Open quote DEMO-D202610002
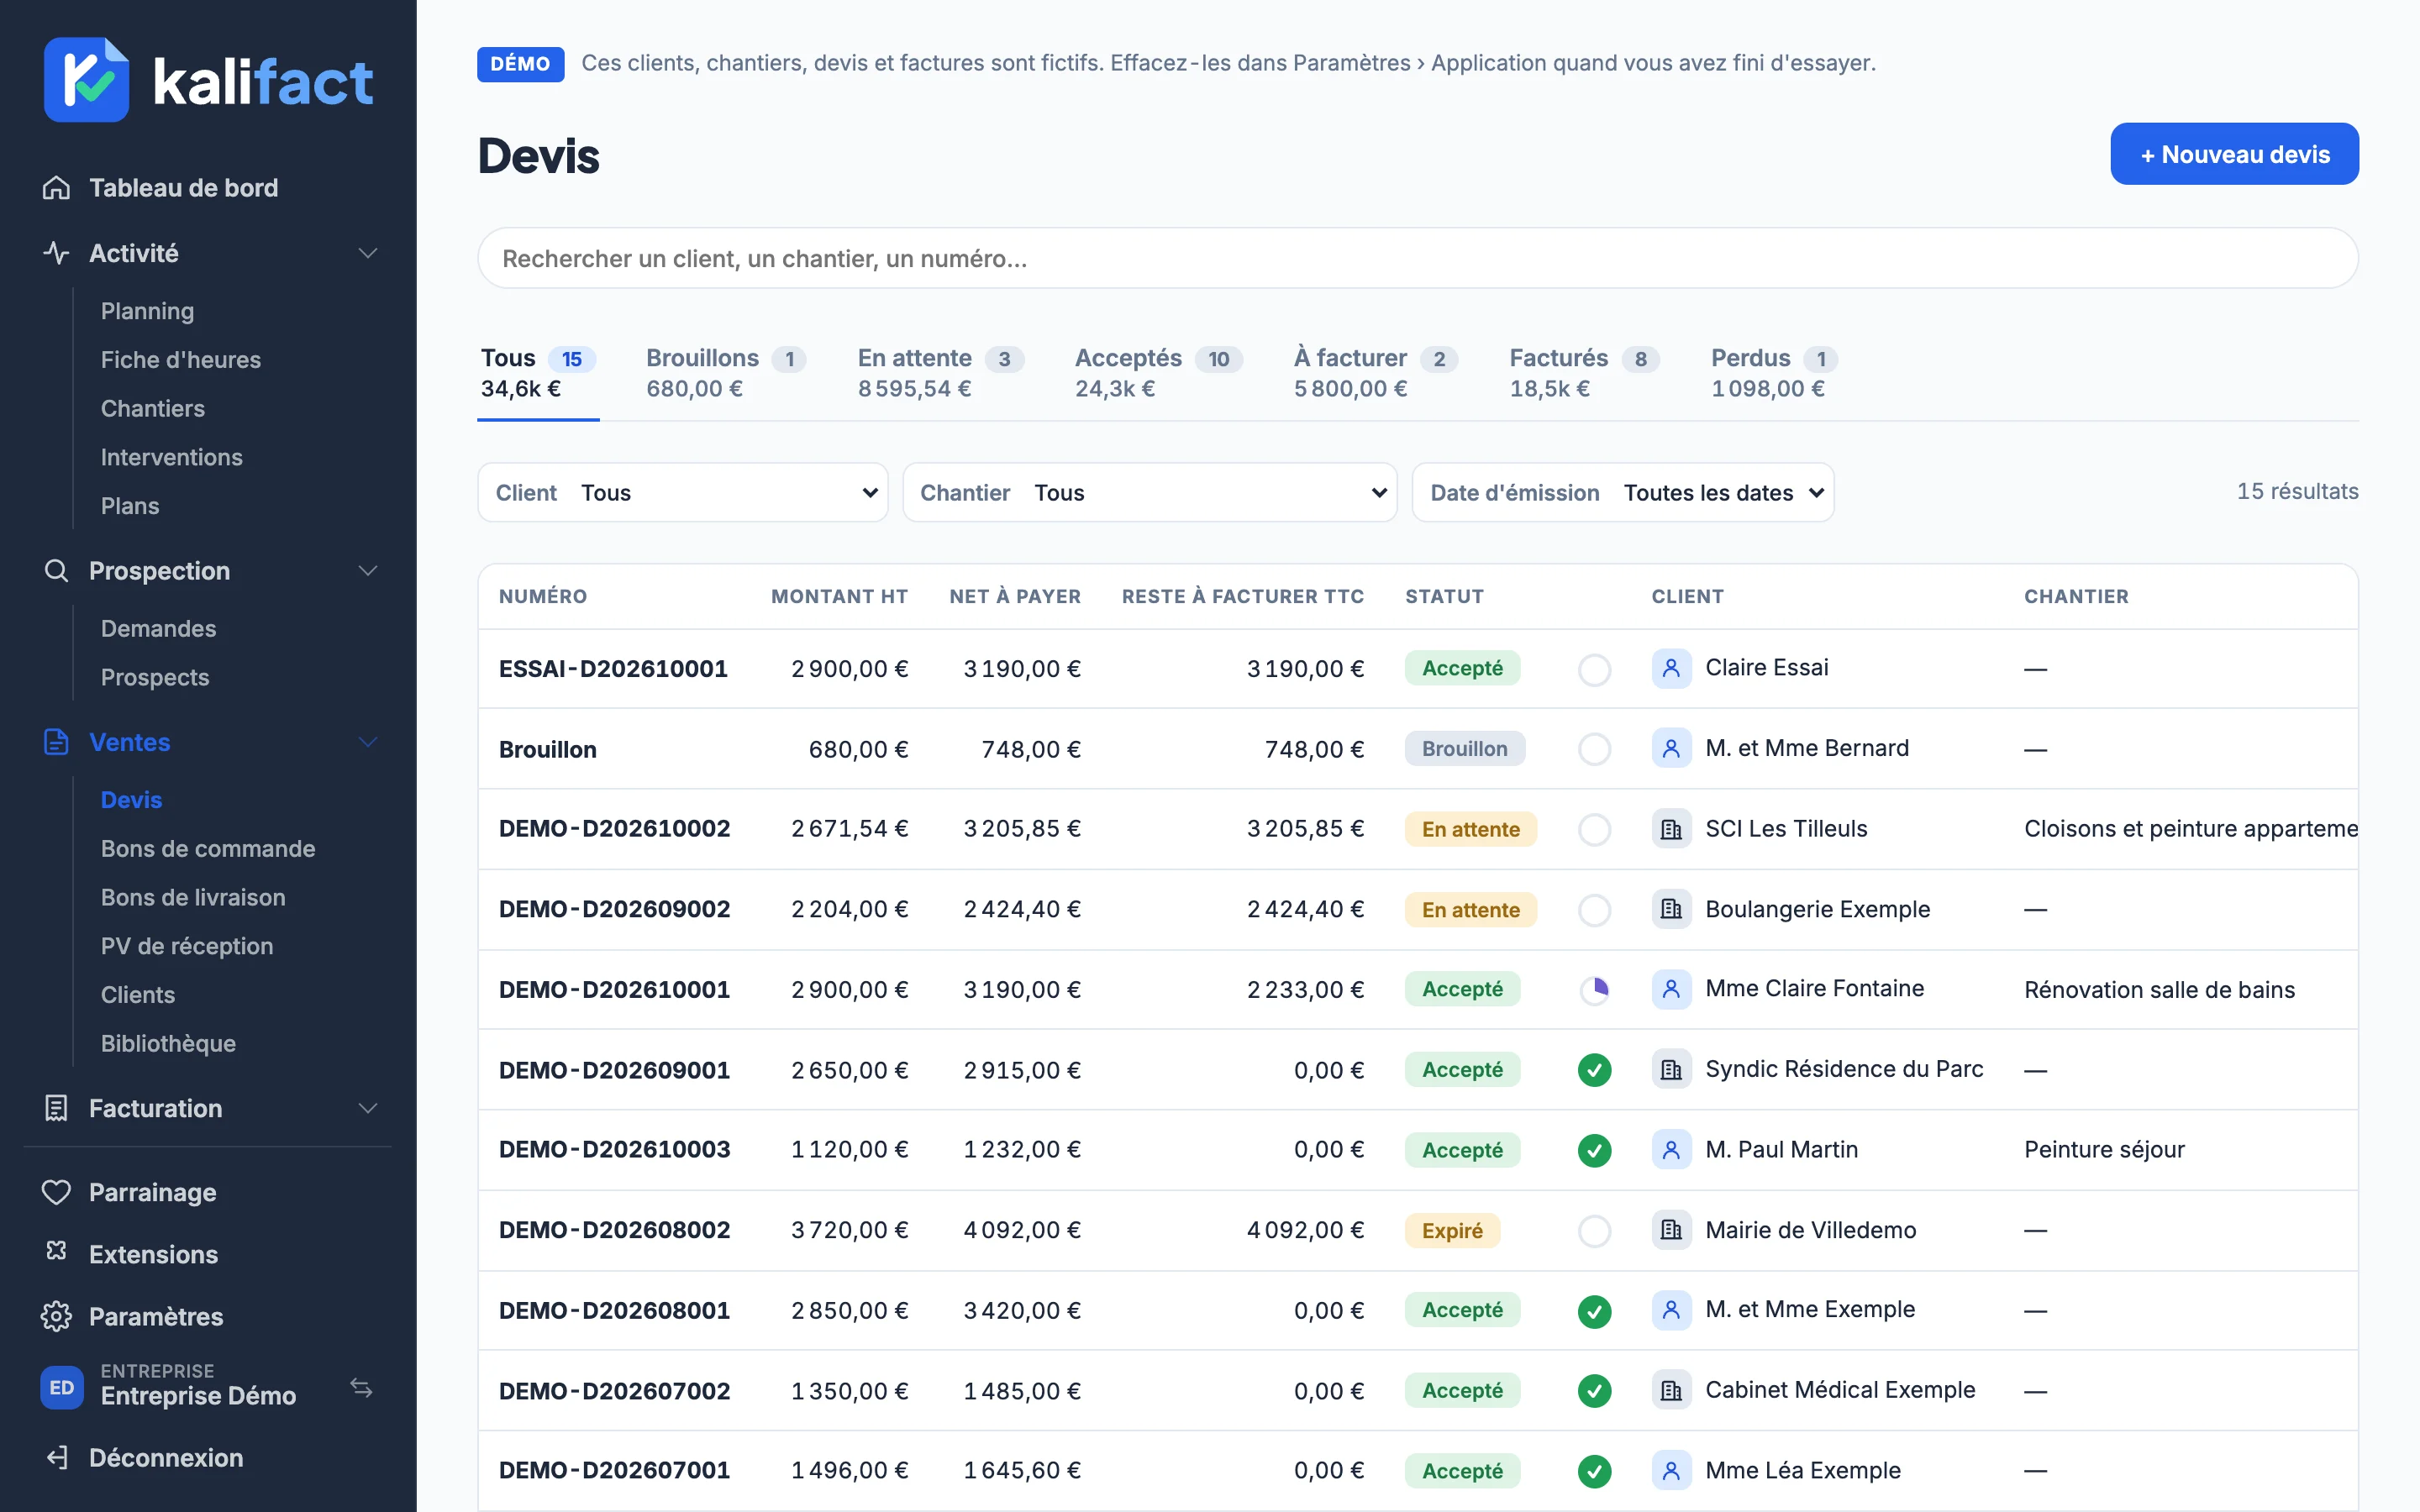This screenshot has height=1512, width=2420. (614, 829)
